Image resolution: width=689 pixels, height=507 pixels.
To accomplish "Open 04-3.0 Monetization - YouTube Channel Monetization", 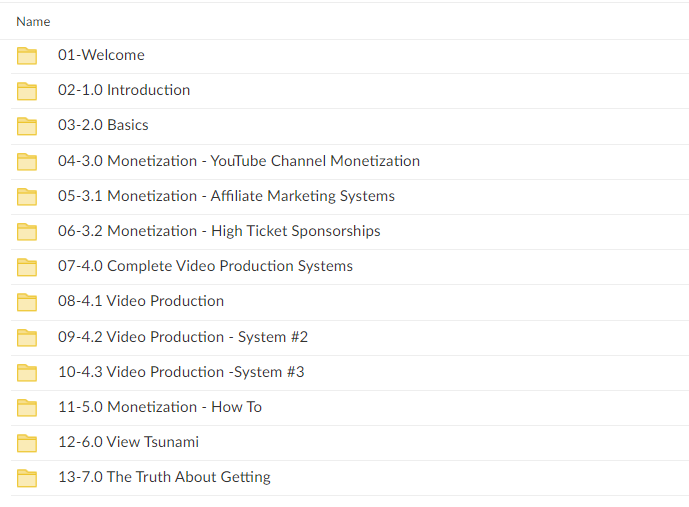I will point(239,161).
